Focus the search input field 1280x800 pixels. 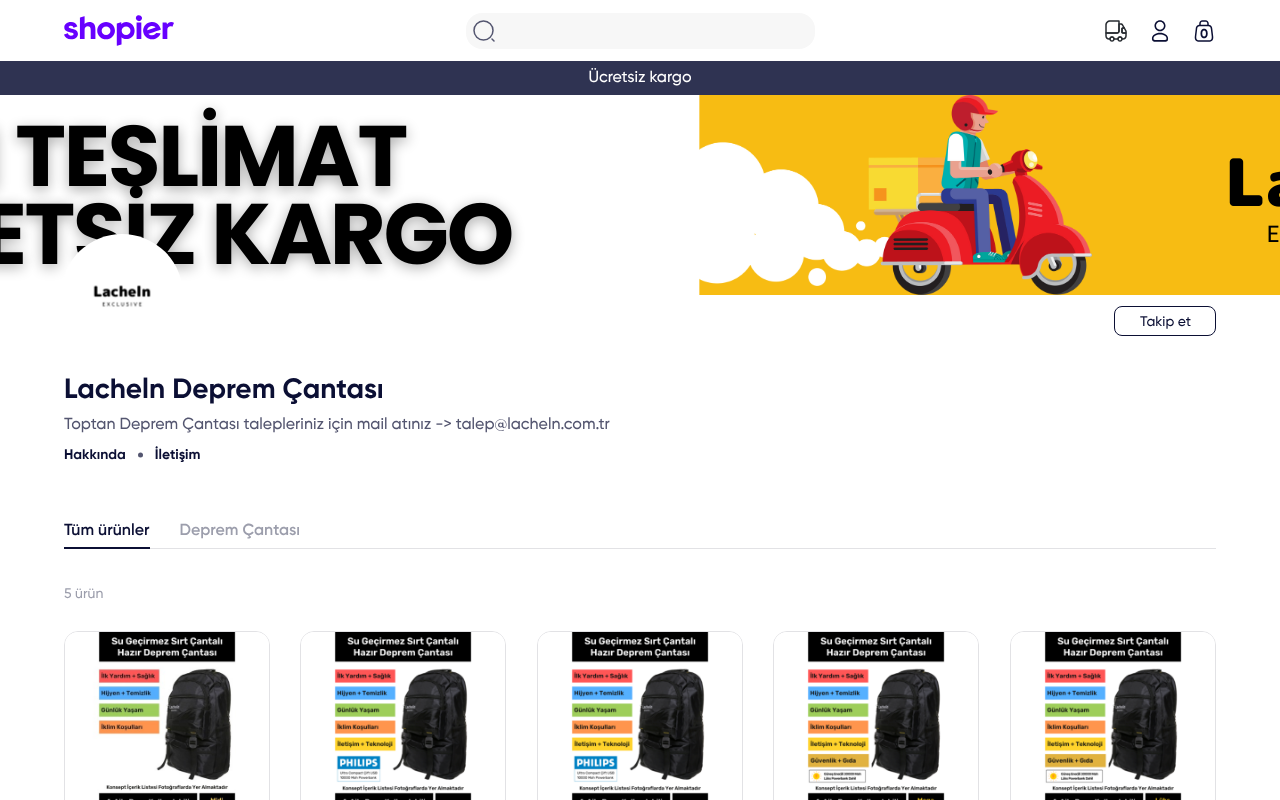tap(640, 31)
